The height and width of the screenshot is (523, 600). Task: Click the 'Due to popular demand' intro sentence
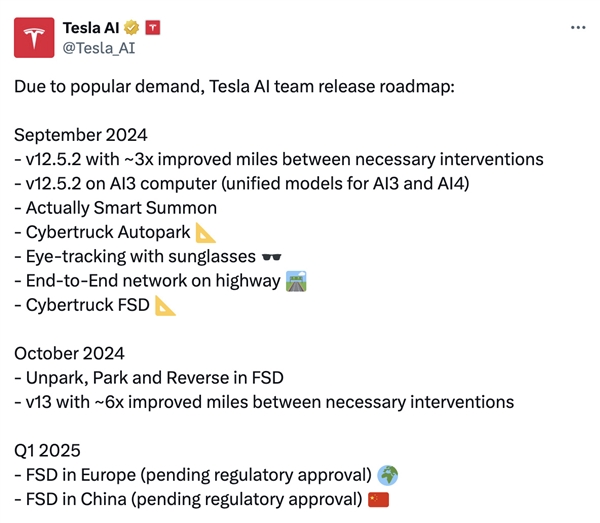234,87
